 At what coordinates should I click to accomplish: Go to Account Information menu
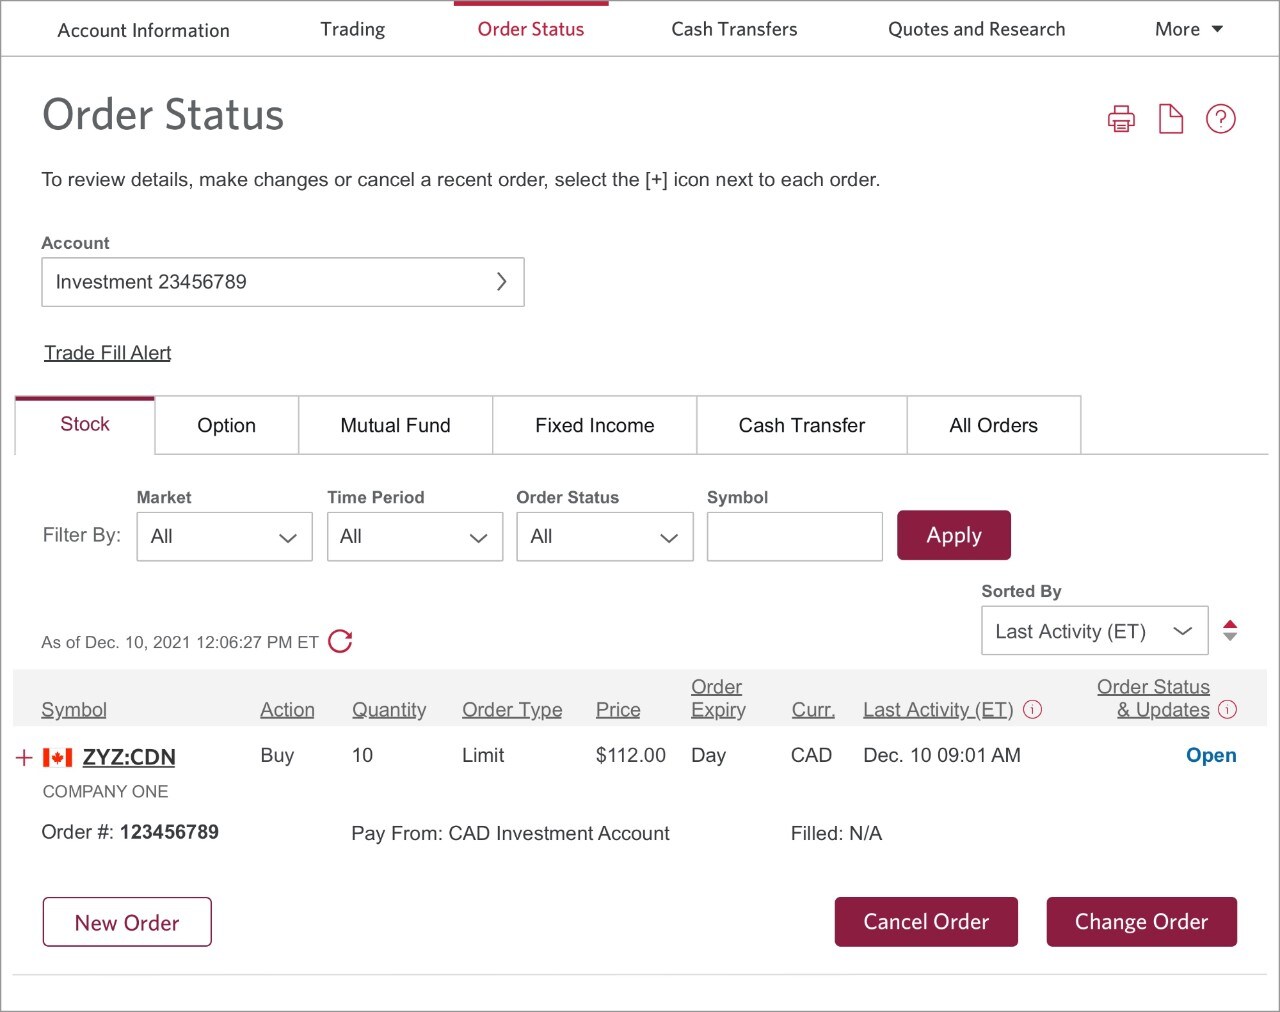tap(144, 30)
